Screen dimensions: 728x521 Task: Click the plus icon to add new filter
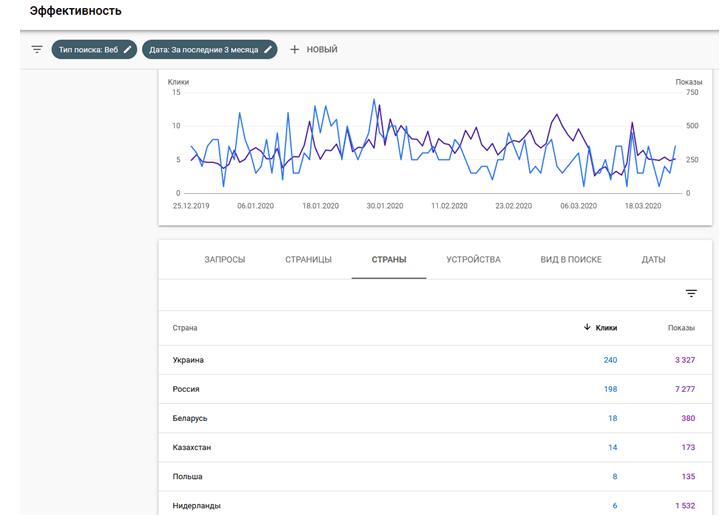(x=295, y=49)
